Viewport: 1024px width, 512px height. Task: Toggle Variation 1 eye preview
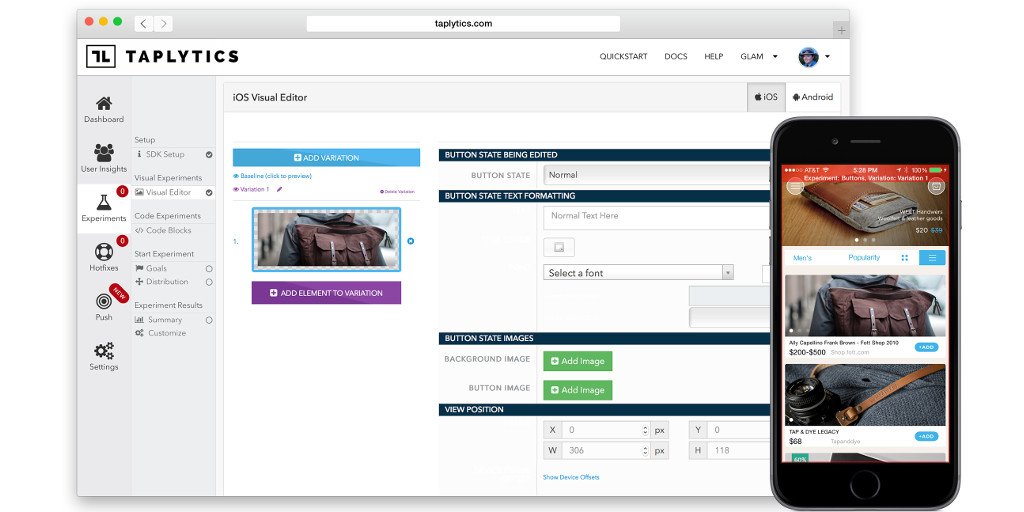pos(236,189)
